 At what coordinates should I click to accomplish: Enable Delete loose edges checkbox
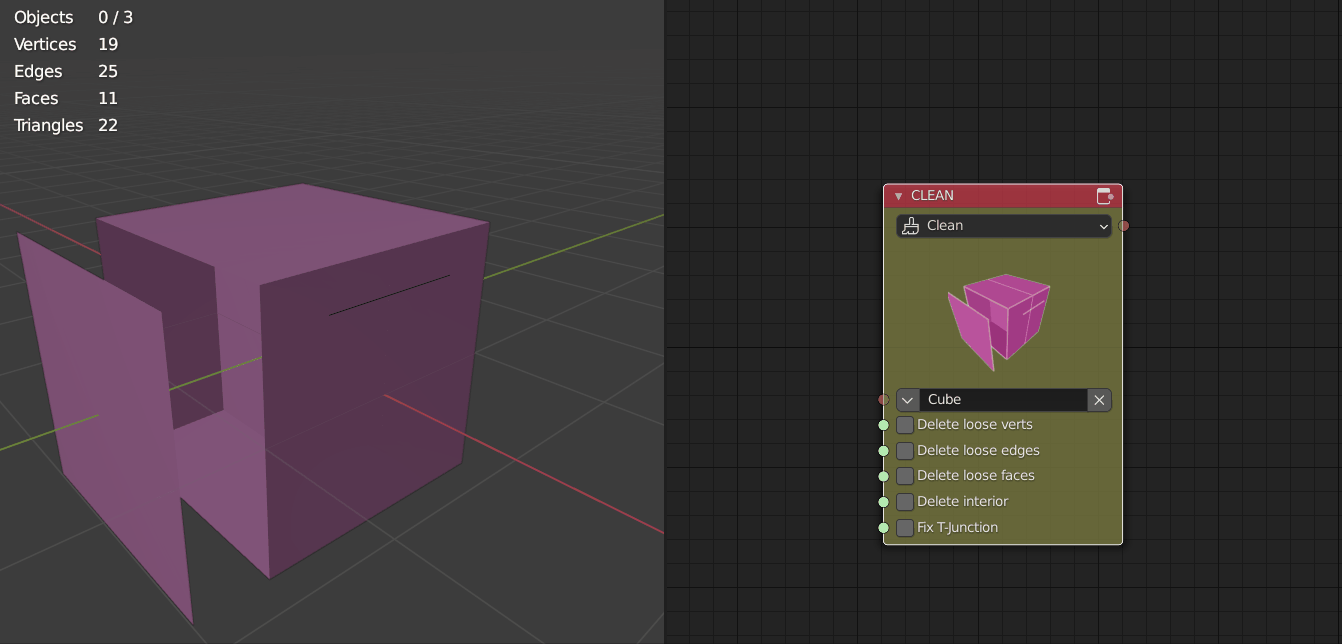pos(905,451)
